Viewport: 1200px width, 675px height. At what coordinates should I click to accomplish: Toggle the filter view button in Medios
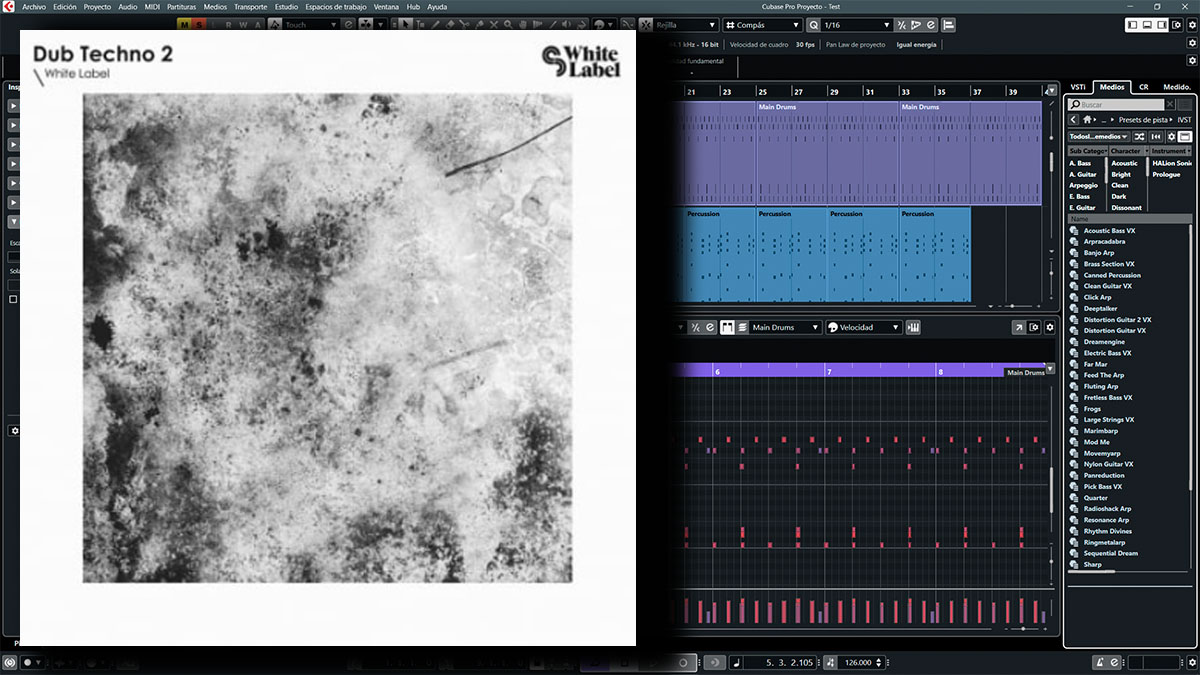click(1185, 136)
